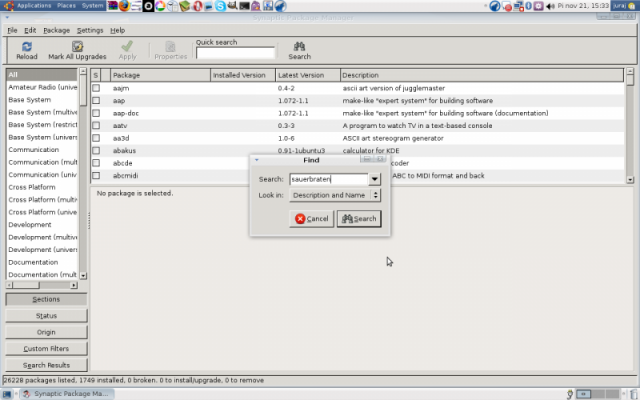Launch Skype from the top panel
Viewport: 640px width, 400px height.
220,6
